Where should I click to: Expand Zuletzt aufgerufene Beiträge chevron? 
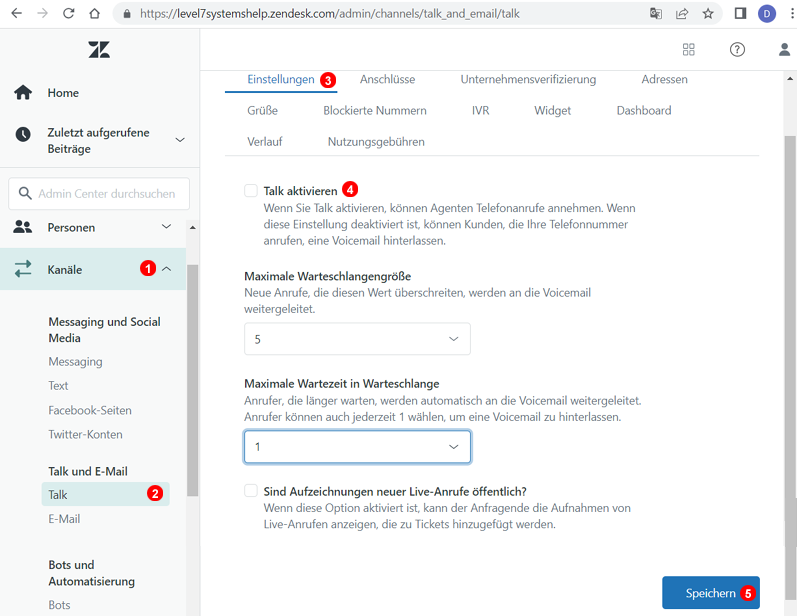tap(180, 140)
